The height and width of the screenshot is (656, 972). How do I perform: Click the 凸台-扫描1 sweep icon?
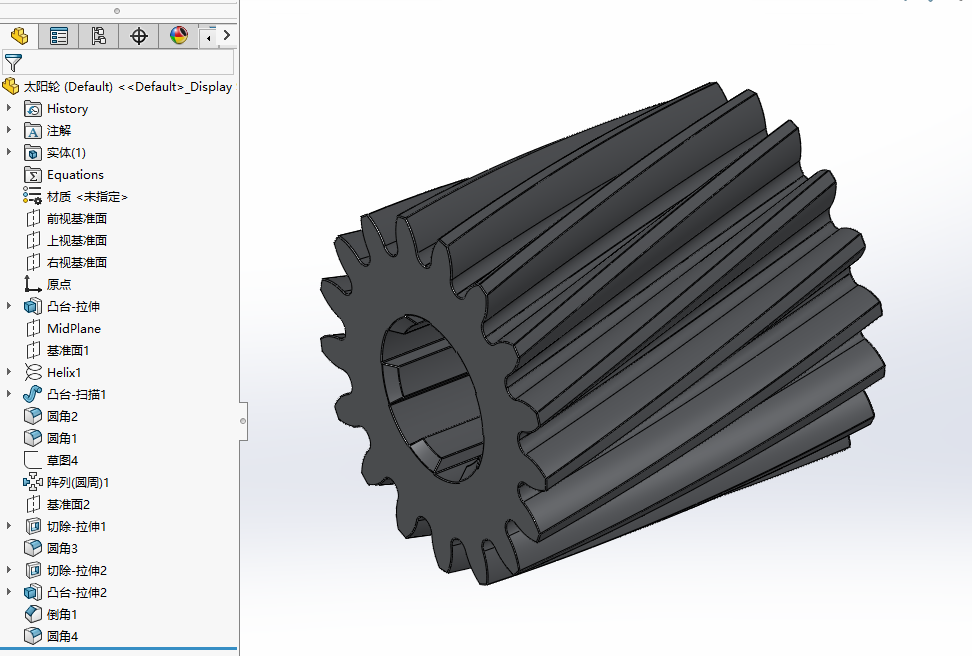coord(33,394)
